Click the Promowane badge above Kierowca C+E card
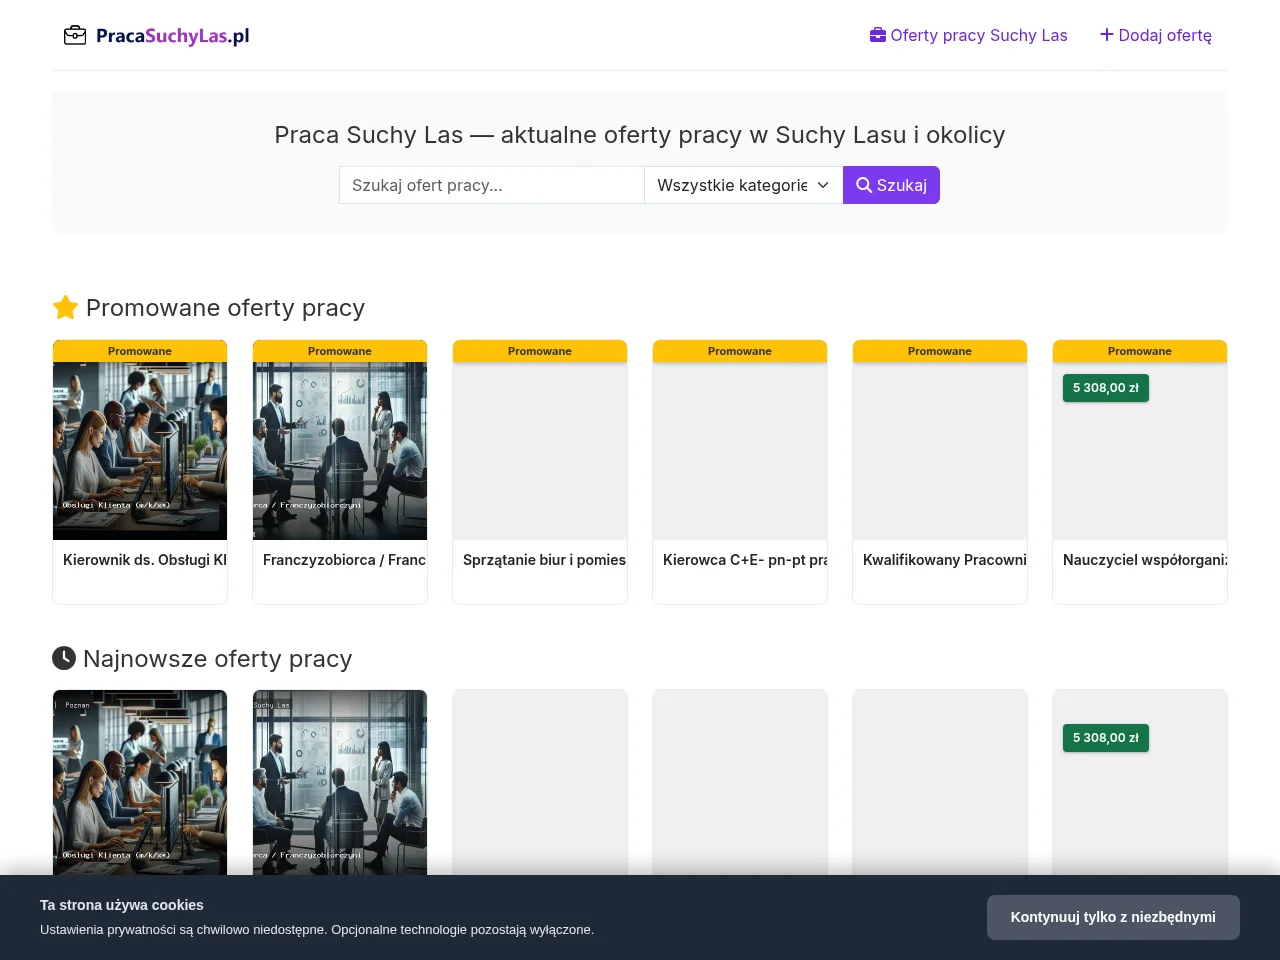1280x960 pixels. pyautogui.click(x=740, y=351)
